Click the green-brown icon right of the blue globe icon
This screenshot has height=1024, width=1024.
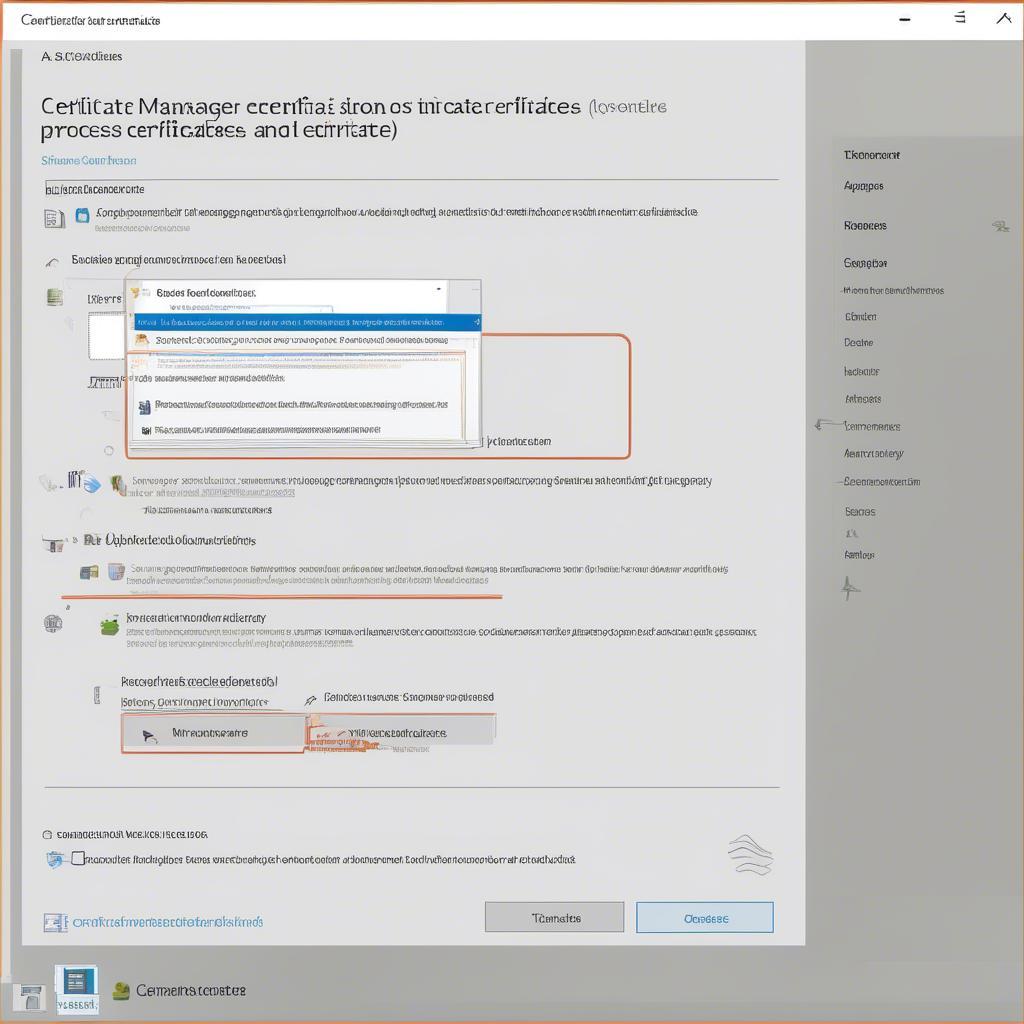(118, 485)
